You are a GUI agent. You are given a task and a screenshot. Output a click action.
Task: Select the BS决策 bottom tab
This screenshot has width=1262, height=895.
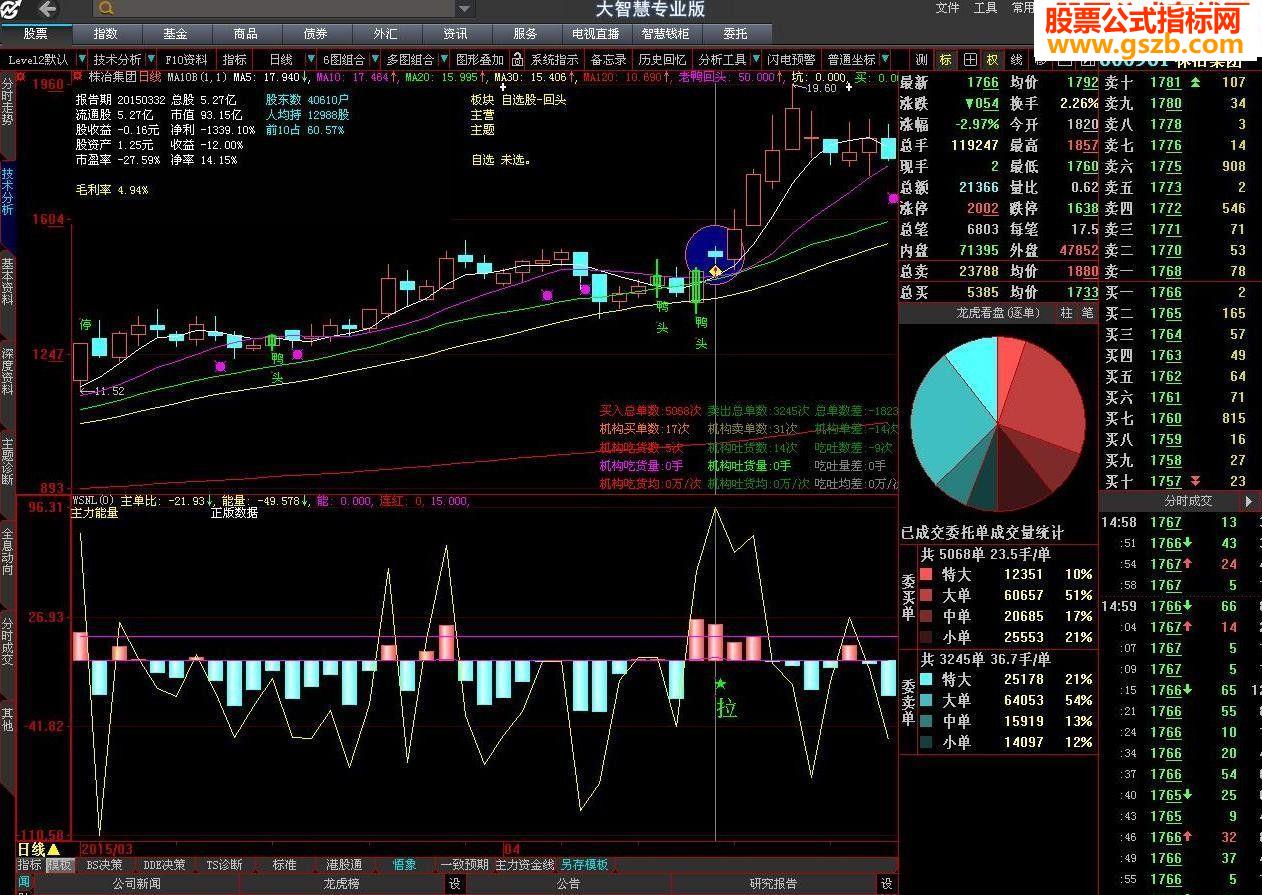click(104, 865)
